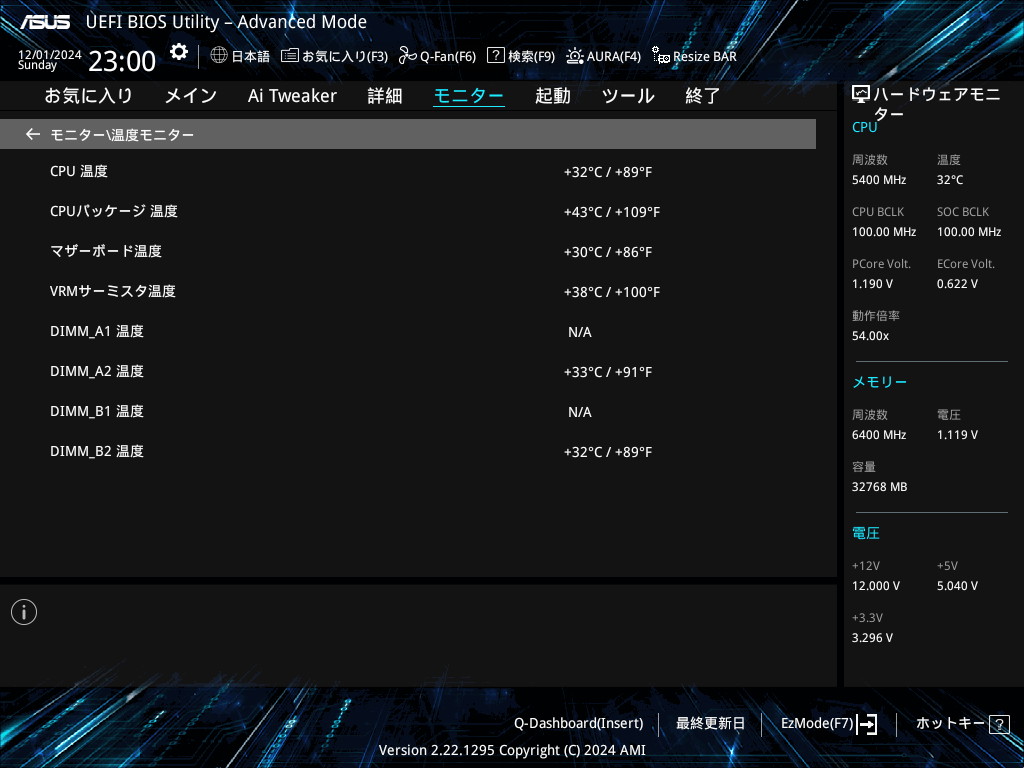Open the ツール tab

tap(628, 96)
